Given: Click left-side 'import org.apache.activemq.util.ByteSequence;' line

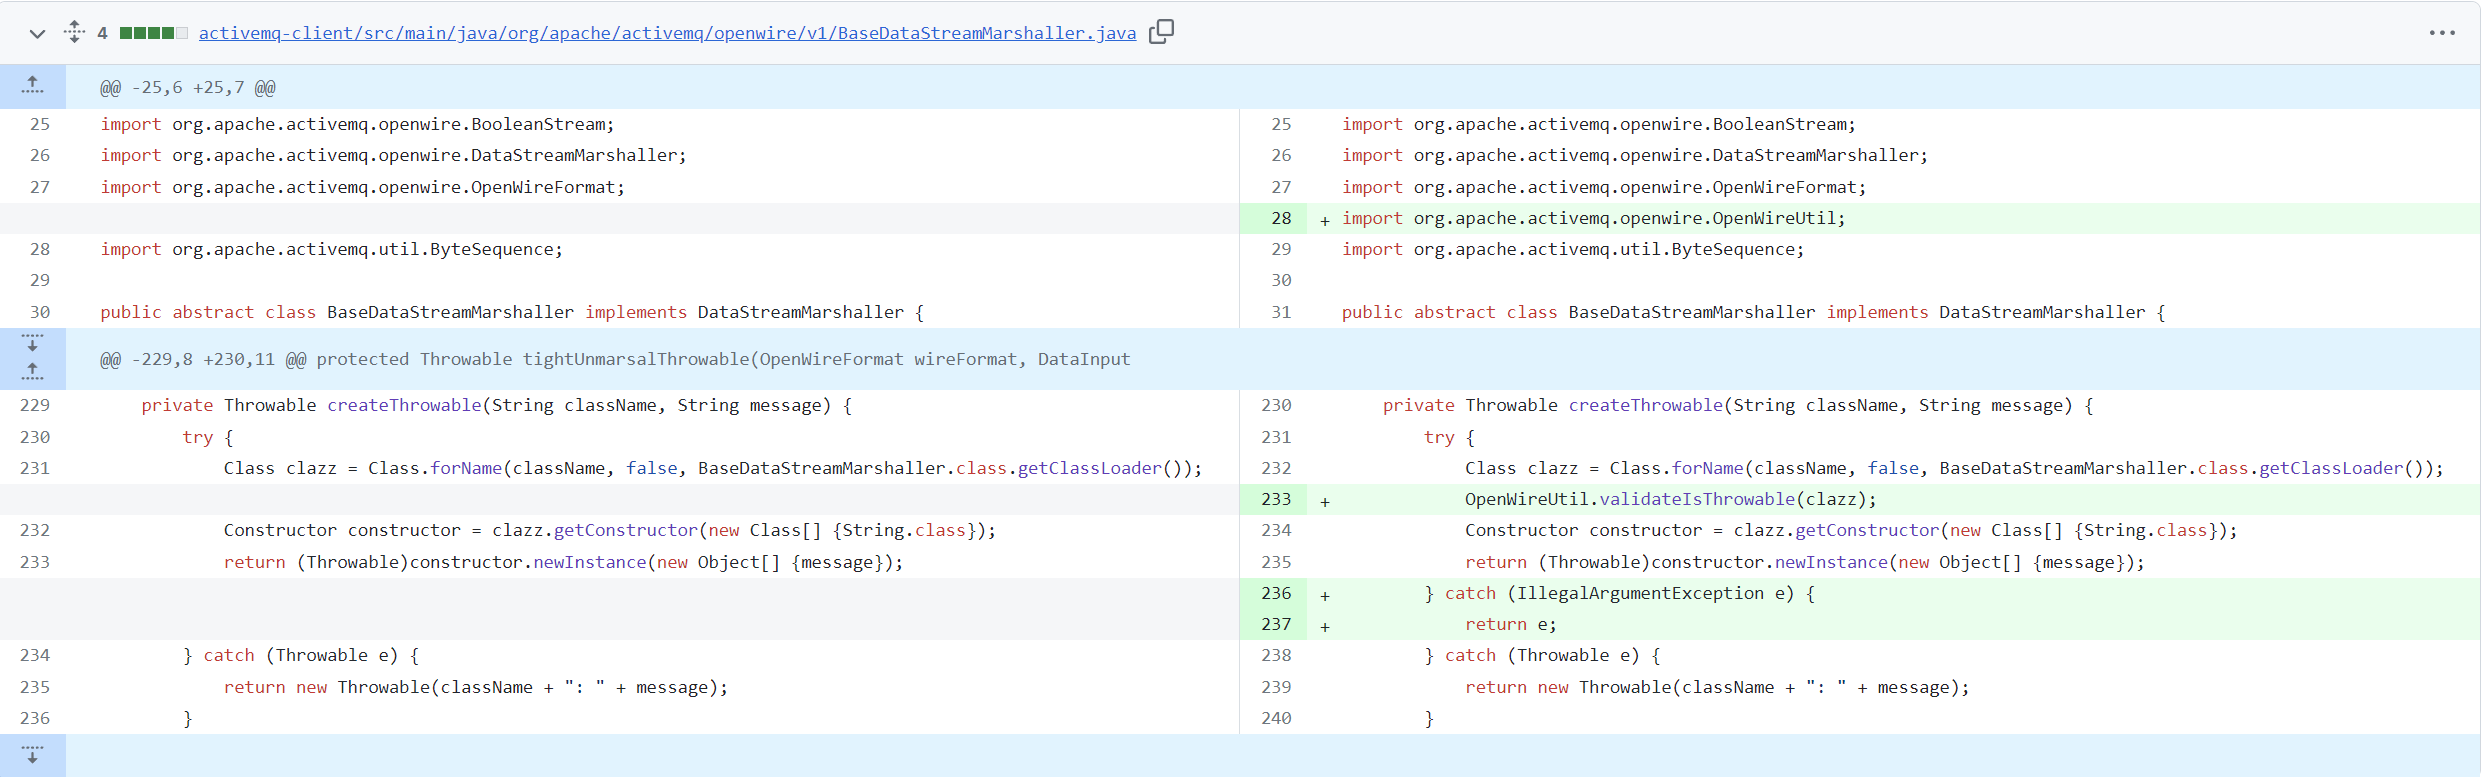Looking at the screenshot, I should [x=331, y=249].
